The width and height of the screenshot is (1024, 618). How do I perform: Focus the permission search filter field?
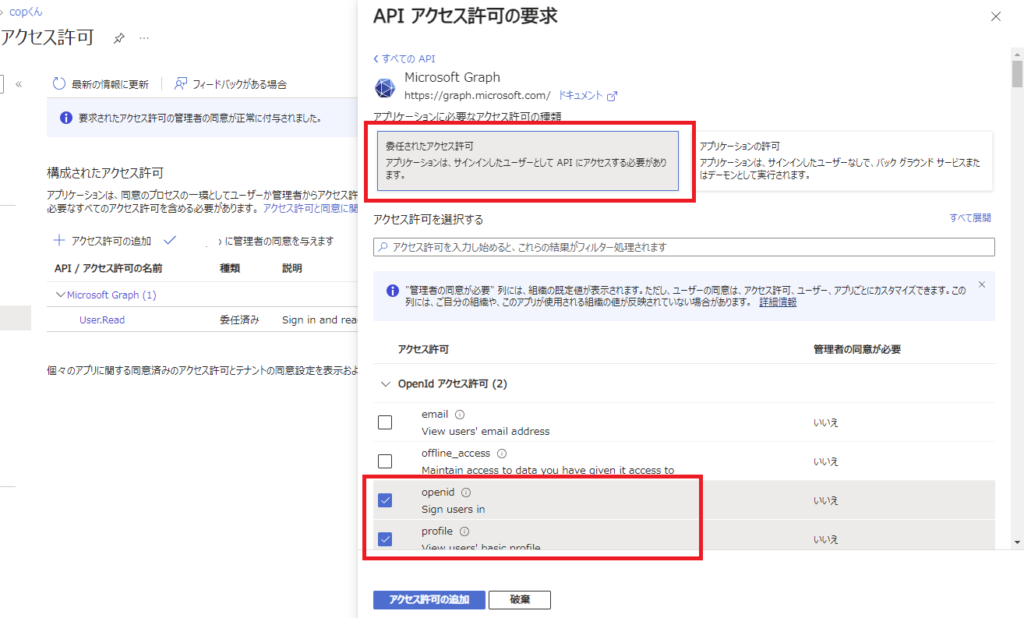[684, 247]
